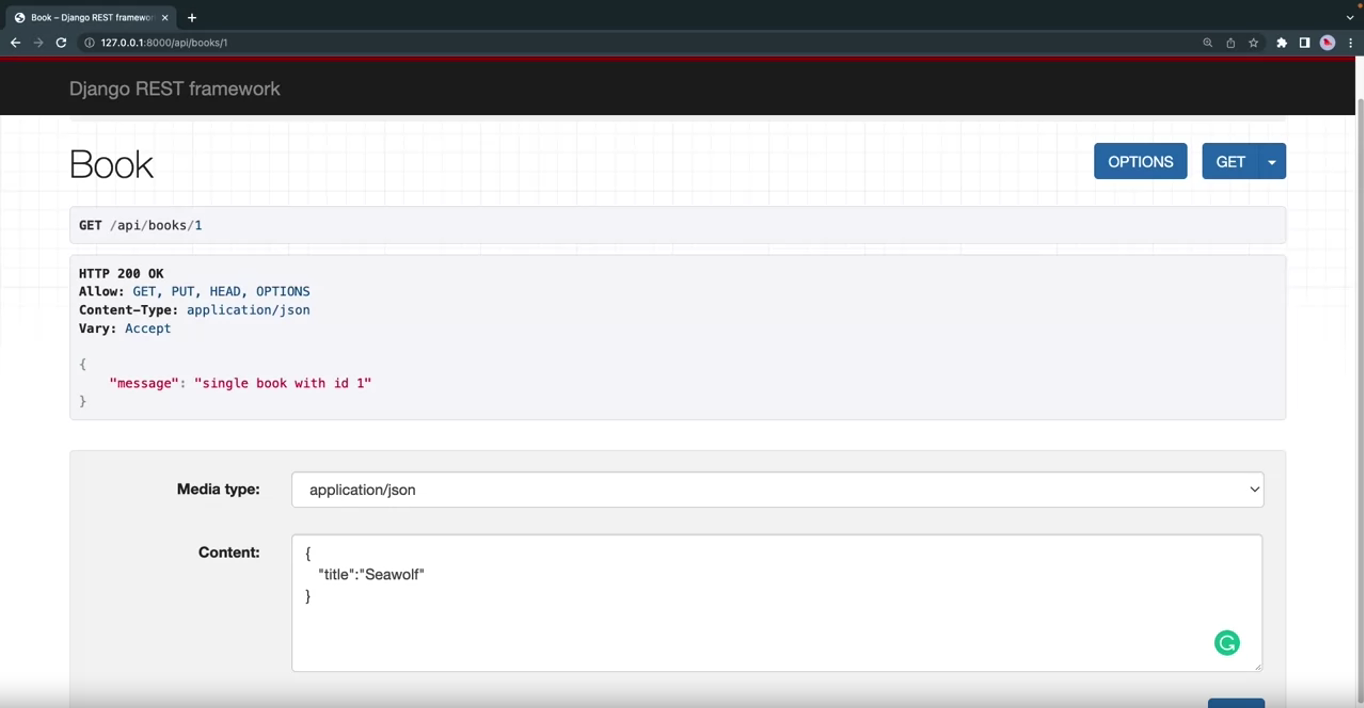Viewport: 1364px width, 708px height.
Task: Click the share icon in address bar
Action: tap(1230, 43)
